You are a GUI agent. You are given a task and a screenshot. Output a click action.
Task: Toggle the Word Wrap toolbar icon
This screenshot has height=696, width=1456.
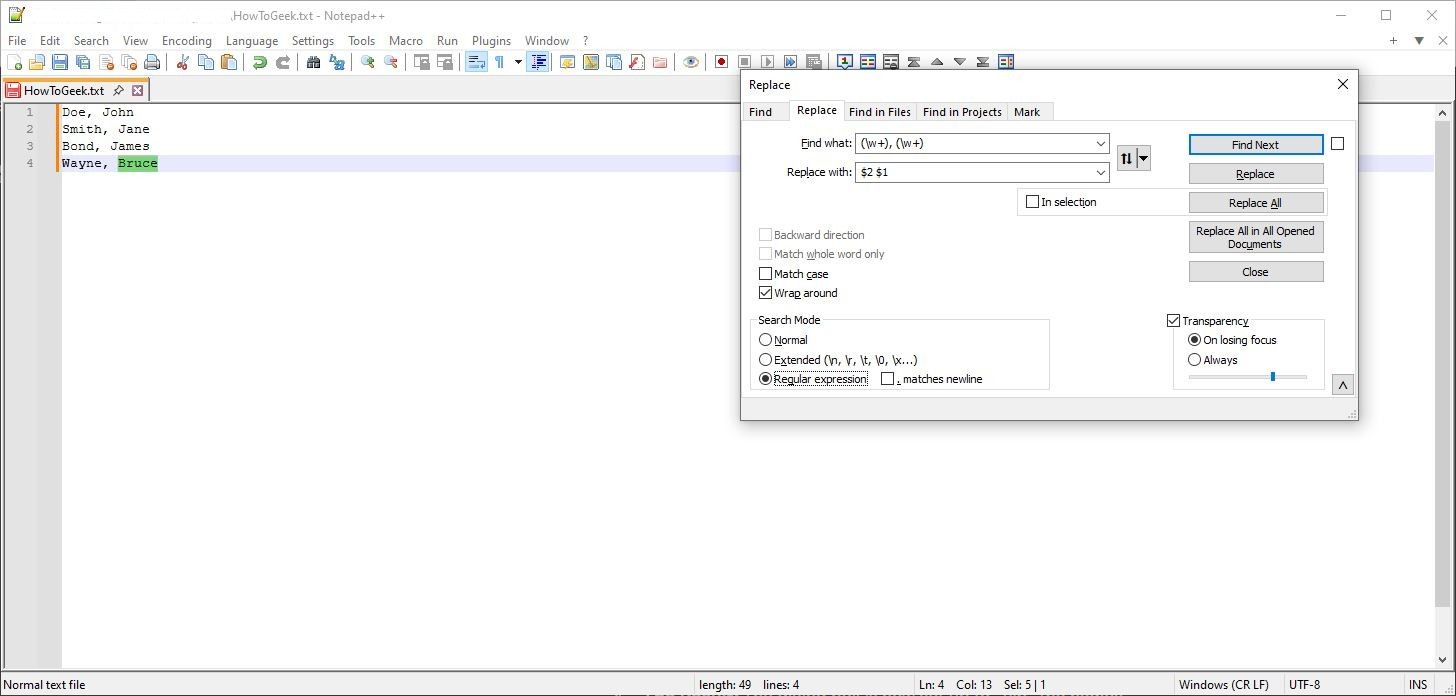[x=476, y=62]
